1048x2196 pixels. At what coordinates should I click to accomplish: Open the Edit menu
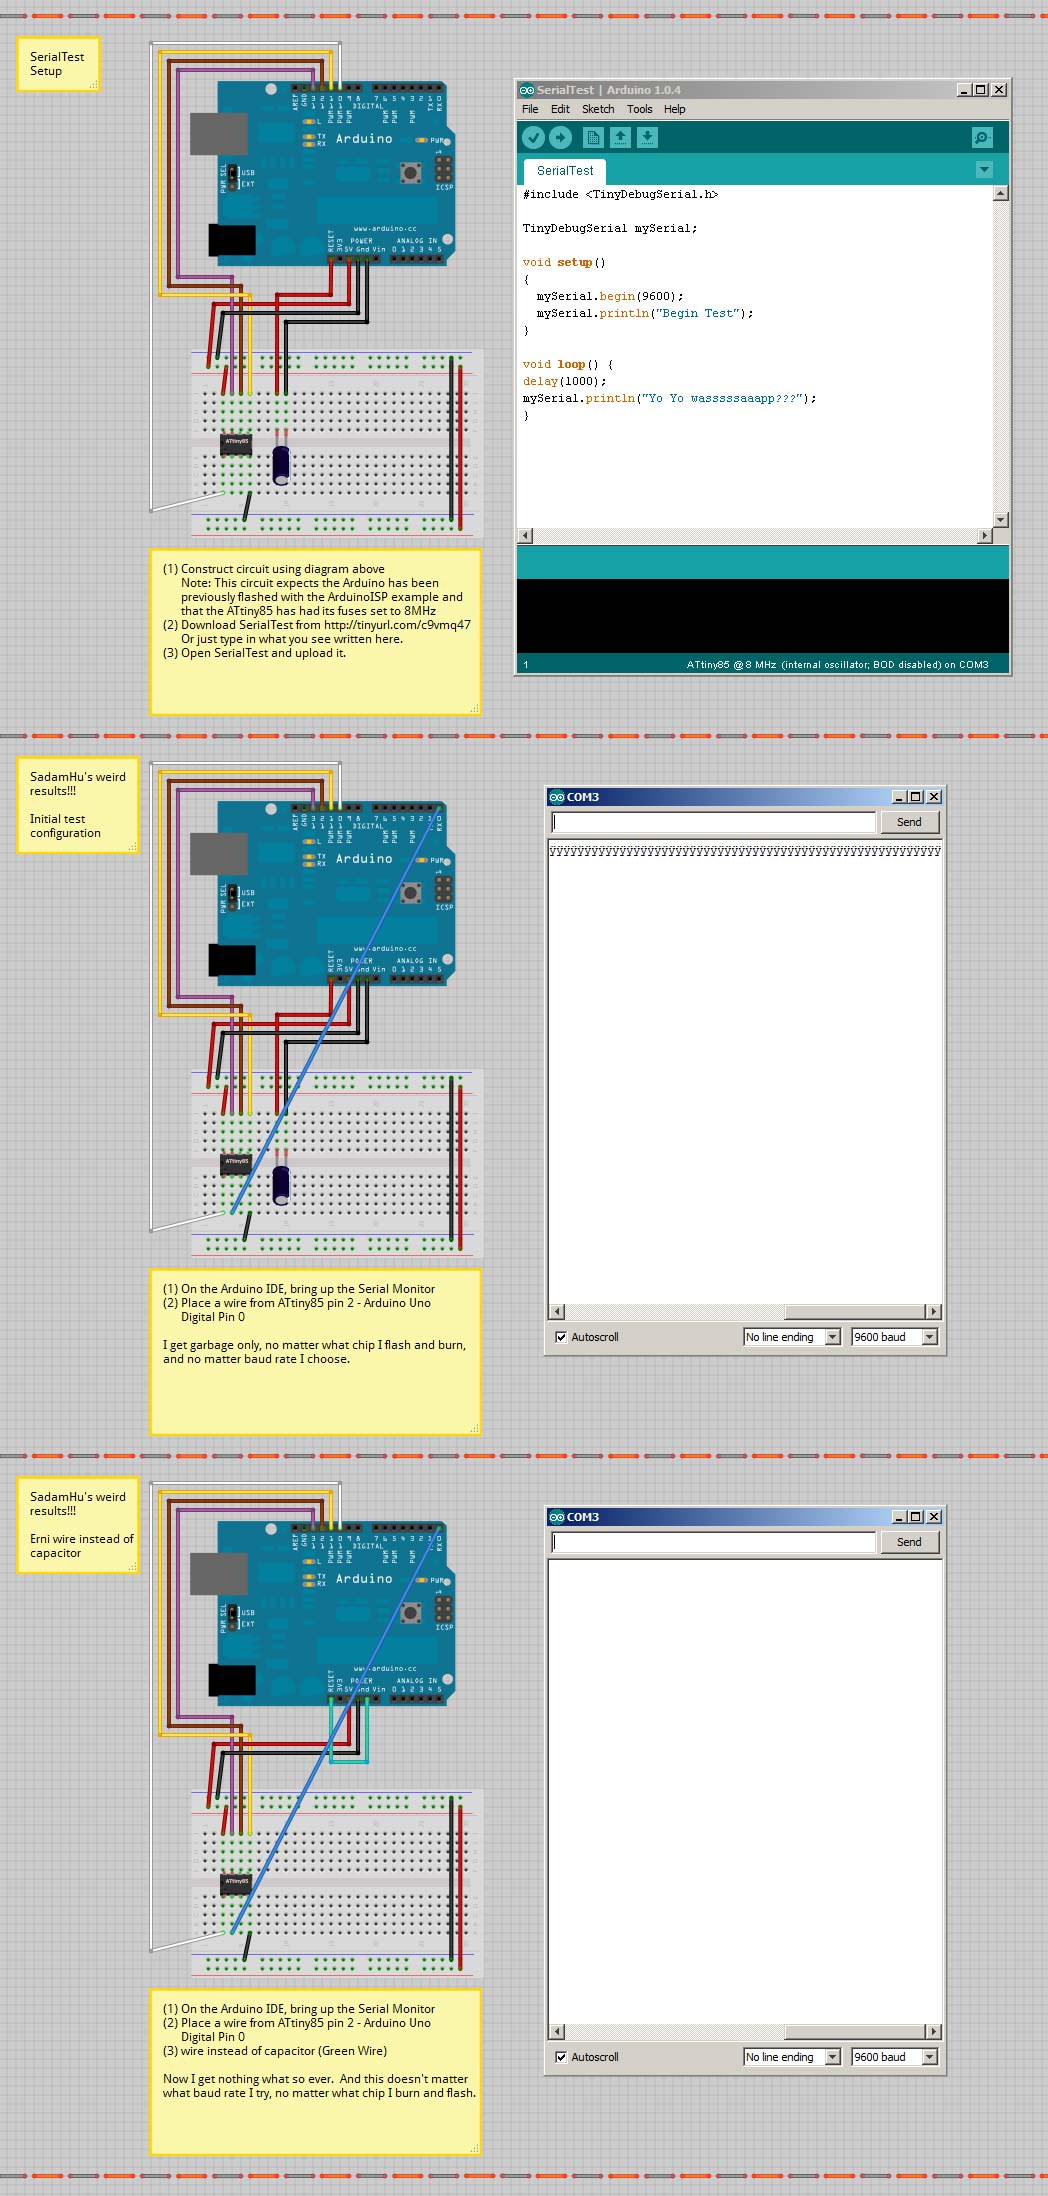560,109
